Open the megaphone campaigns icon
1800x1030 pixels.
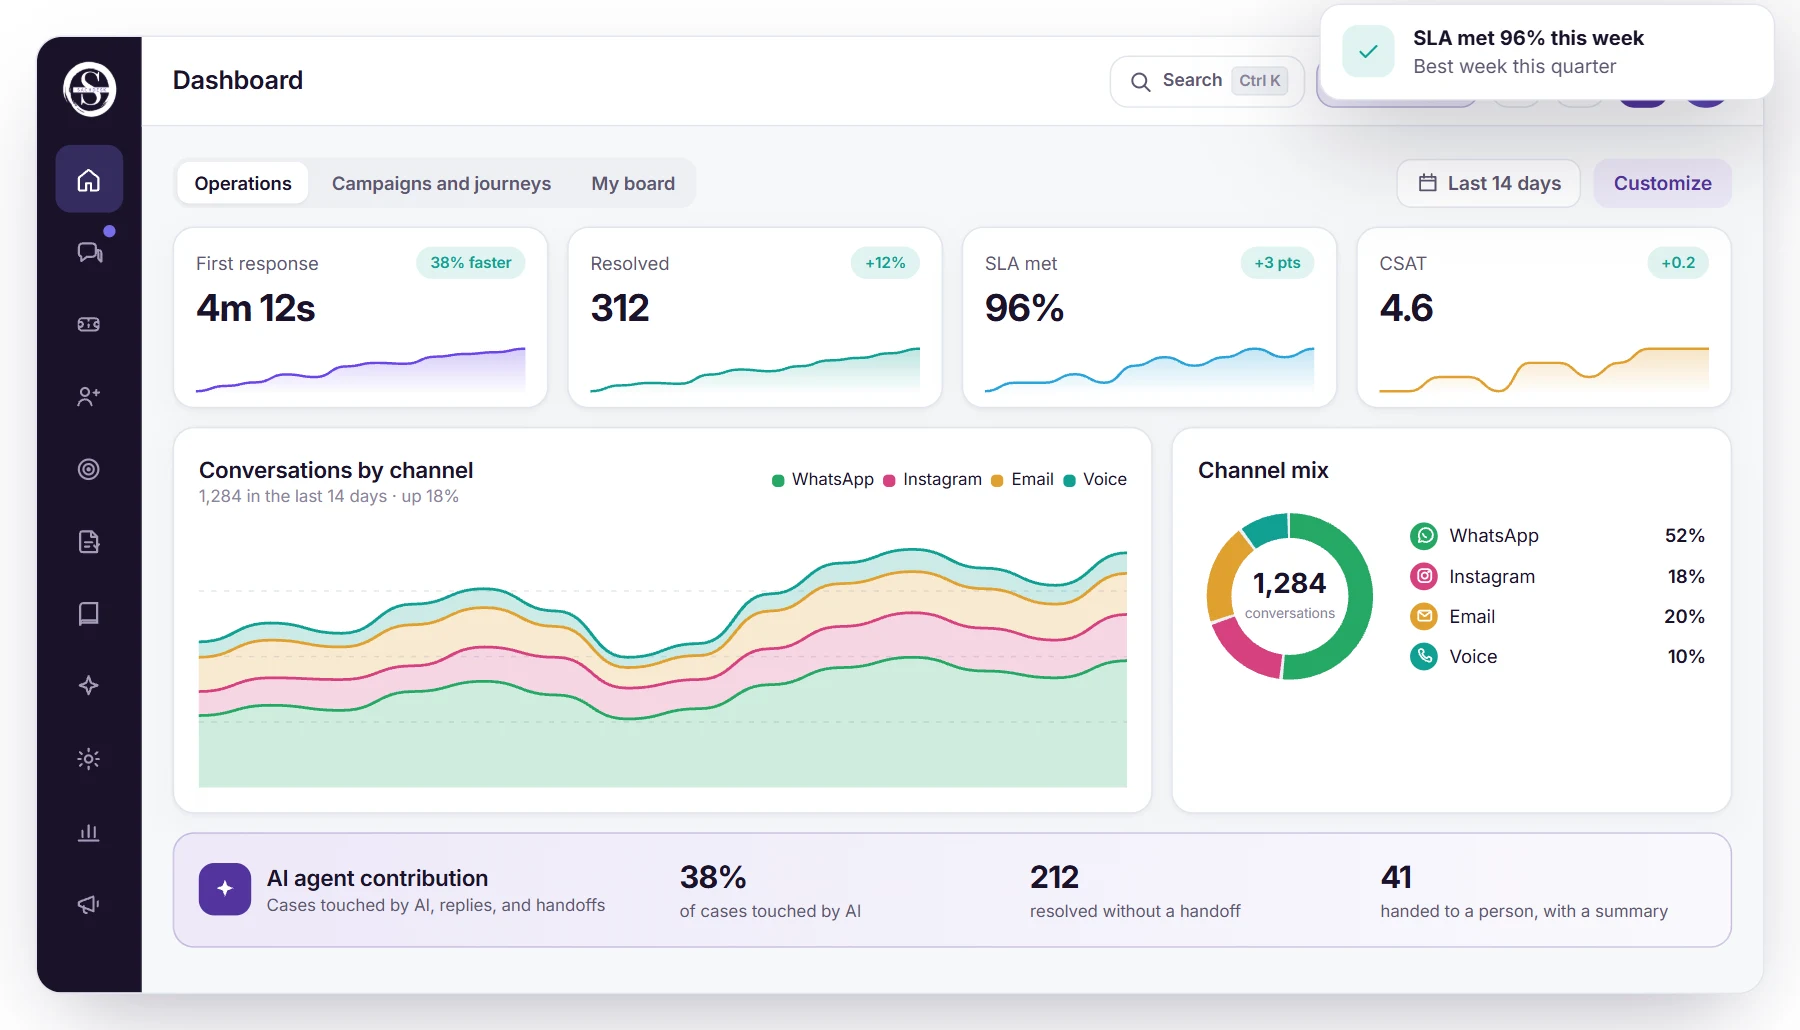click(x=89, y=904)
